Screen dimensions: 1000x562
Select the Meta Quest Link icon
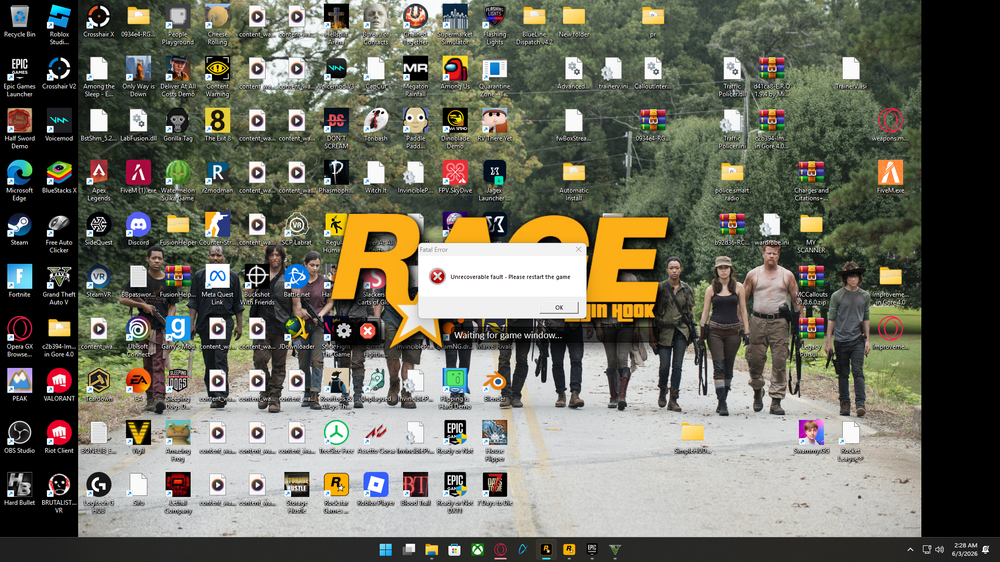217,285
